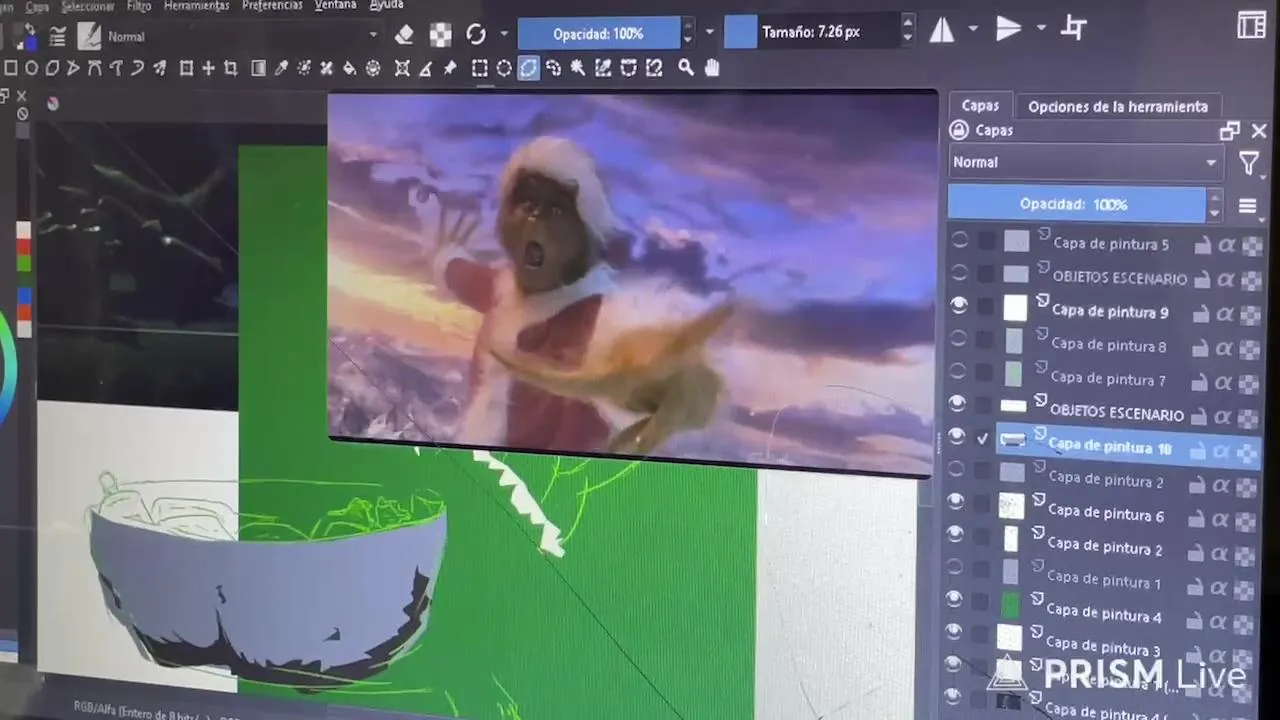Switch to the Capas tab

point(980,105)
